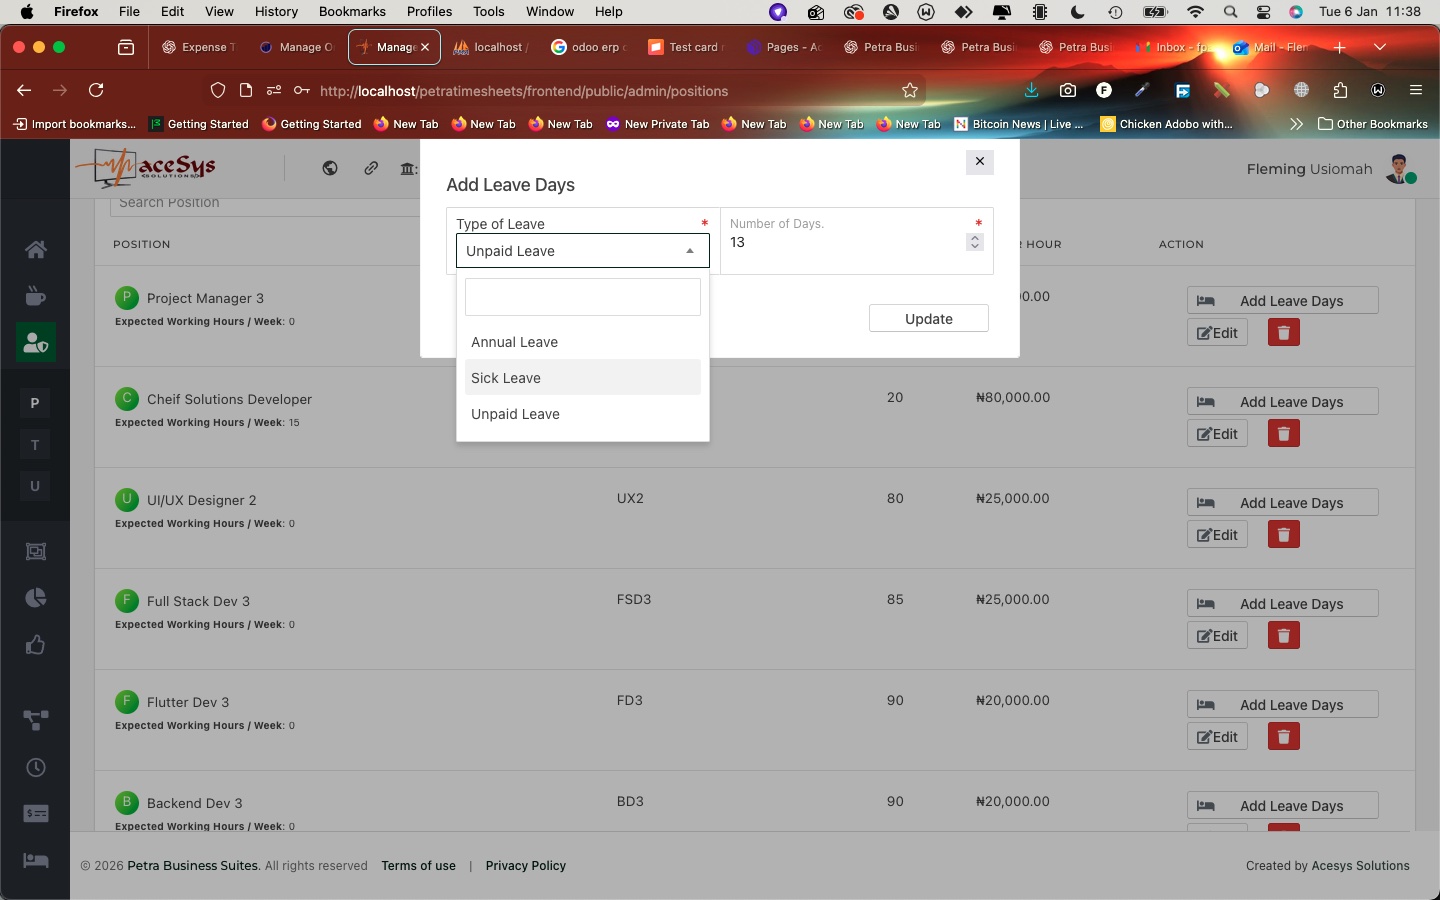The width and height of the screenshot is (1440, 900).
Task: Collapse the Type of Leave dropdown
Action: 689,251
